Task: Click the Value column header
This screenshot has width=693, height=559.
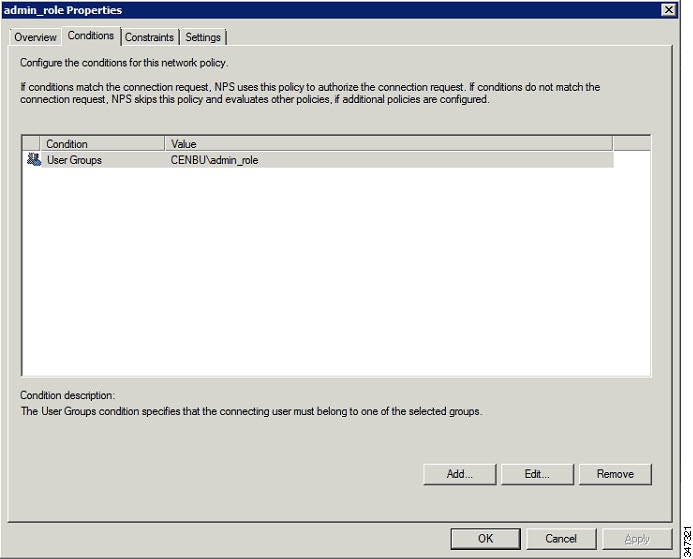Action: [x=389, y=144]
